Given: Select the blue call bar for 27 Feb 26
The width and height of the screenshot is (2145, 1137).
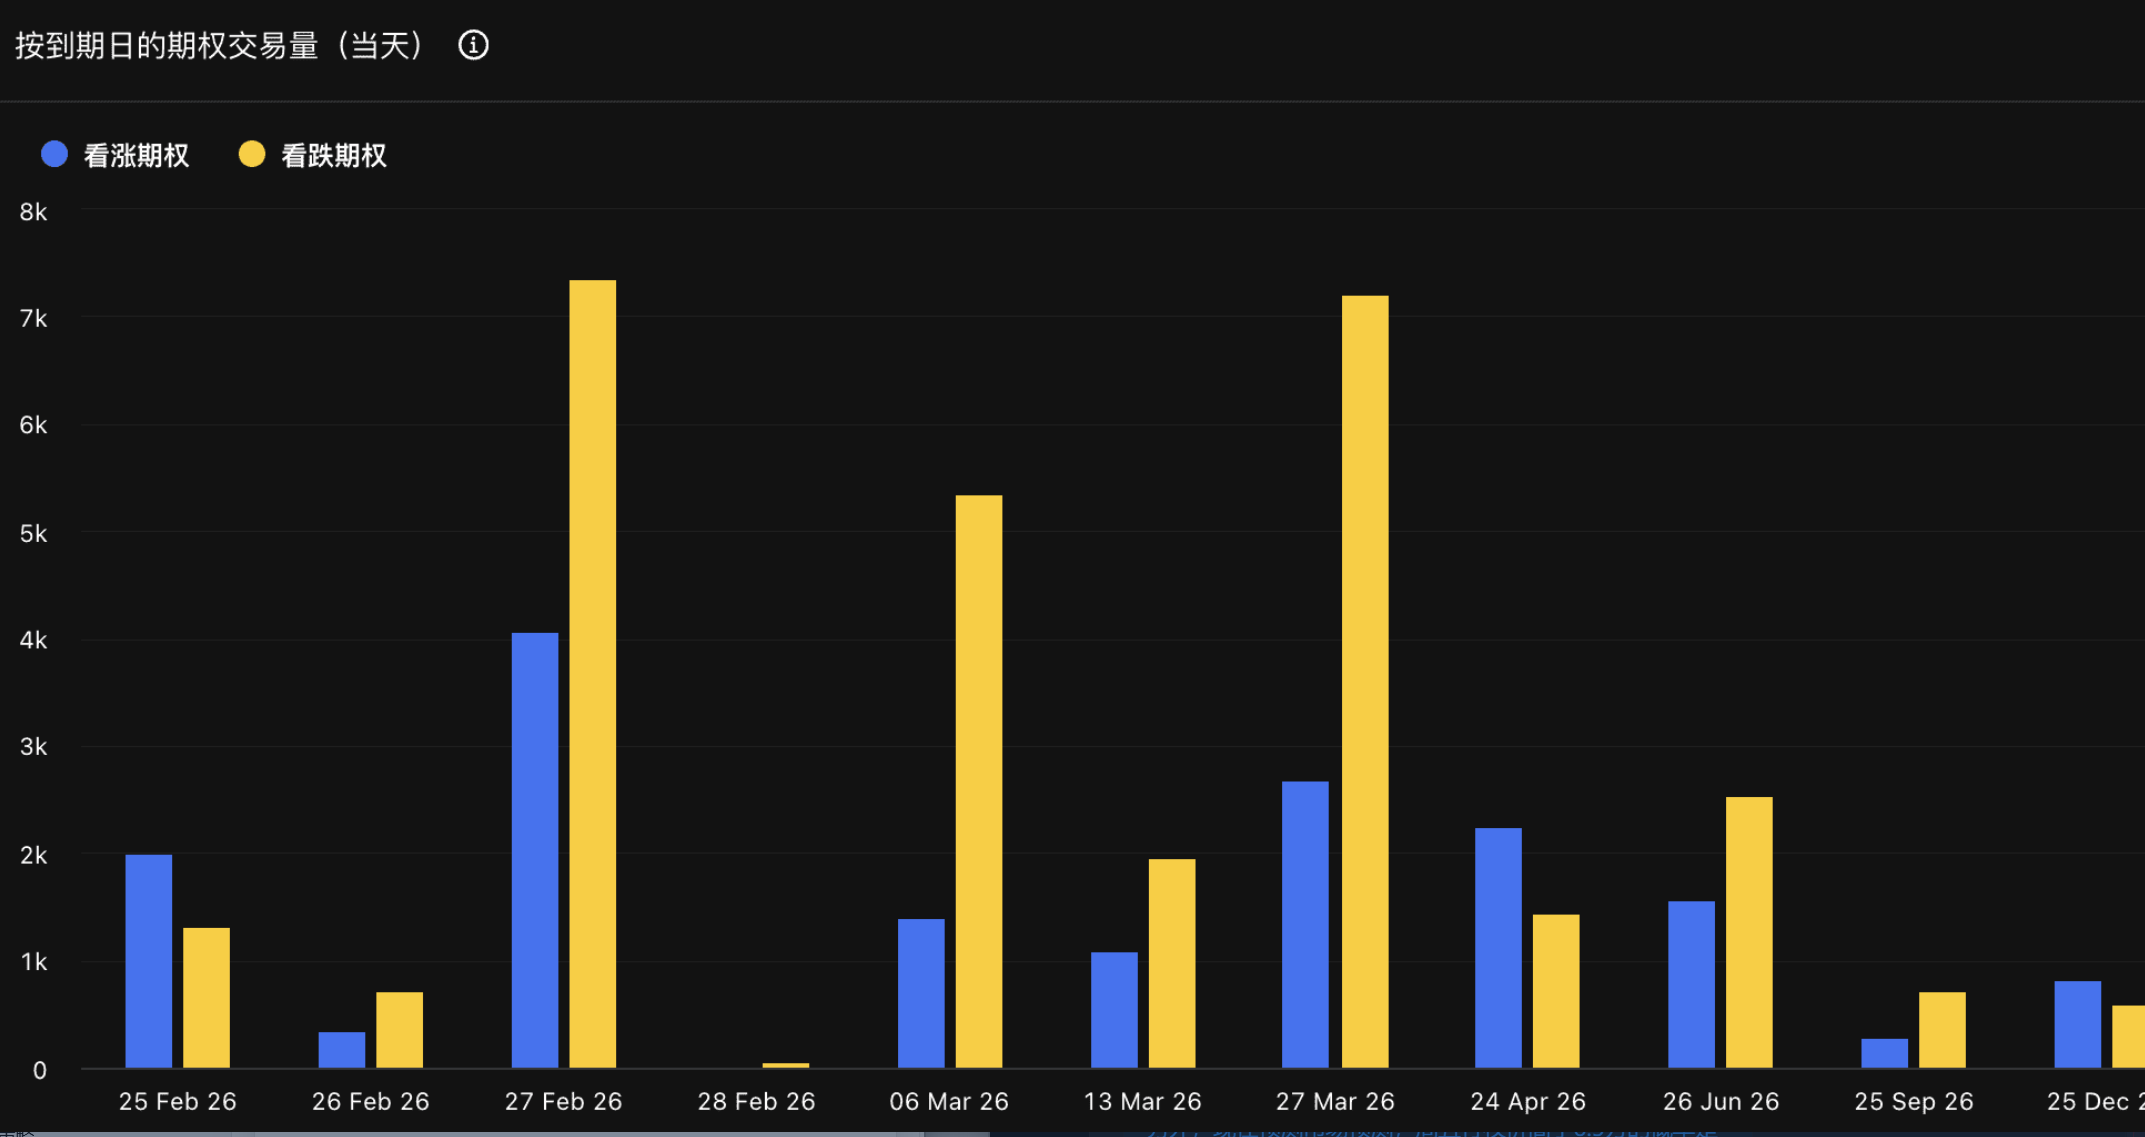Looking at the screenshot, I should (535, 850).
